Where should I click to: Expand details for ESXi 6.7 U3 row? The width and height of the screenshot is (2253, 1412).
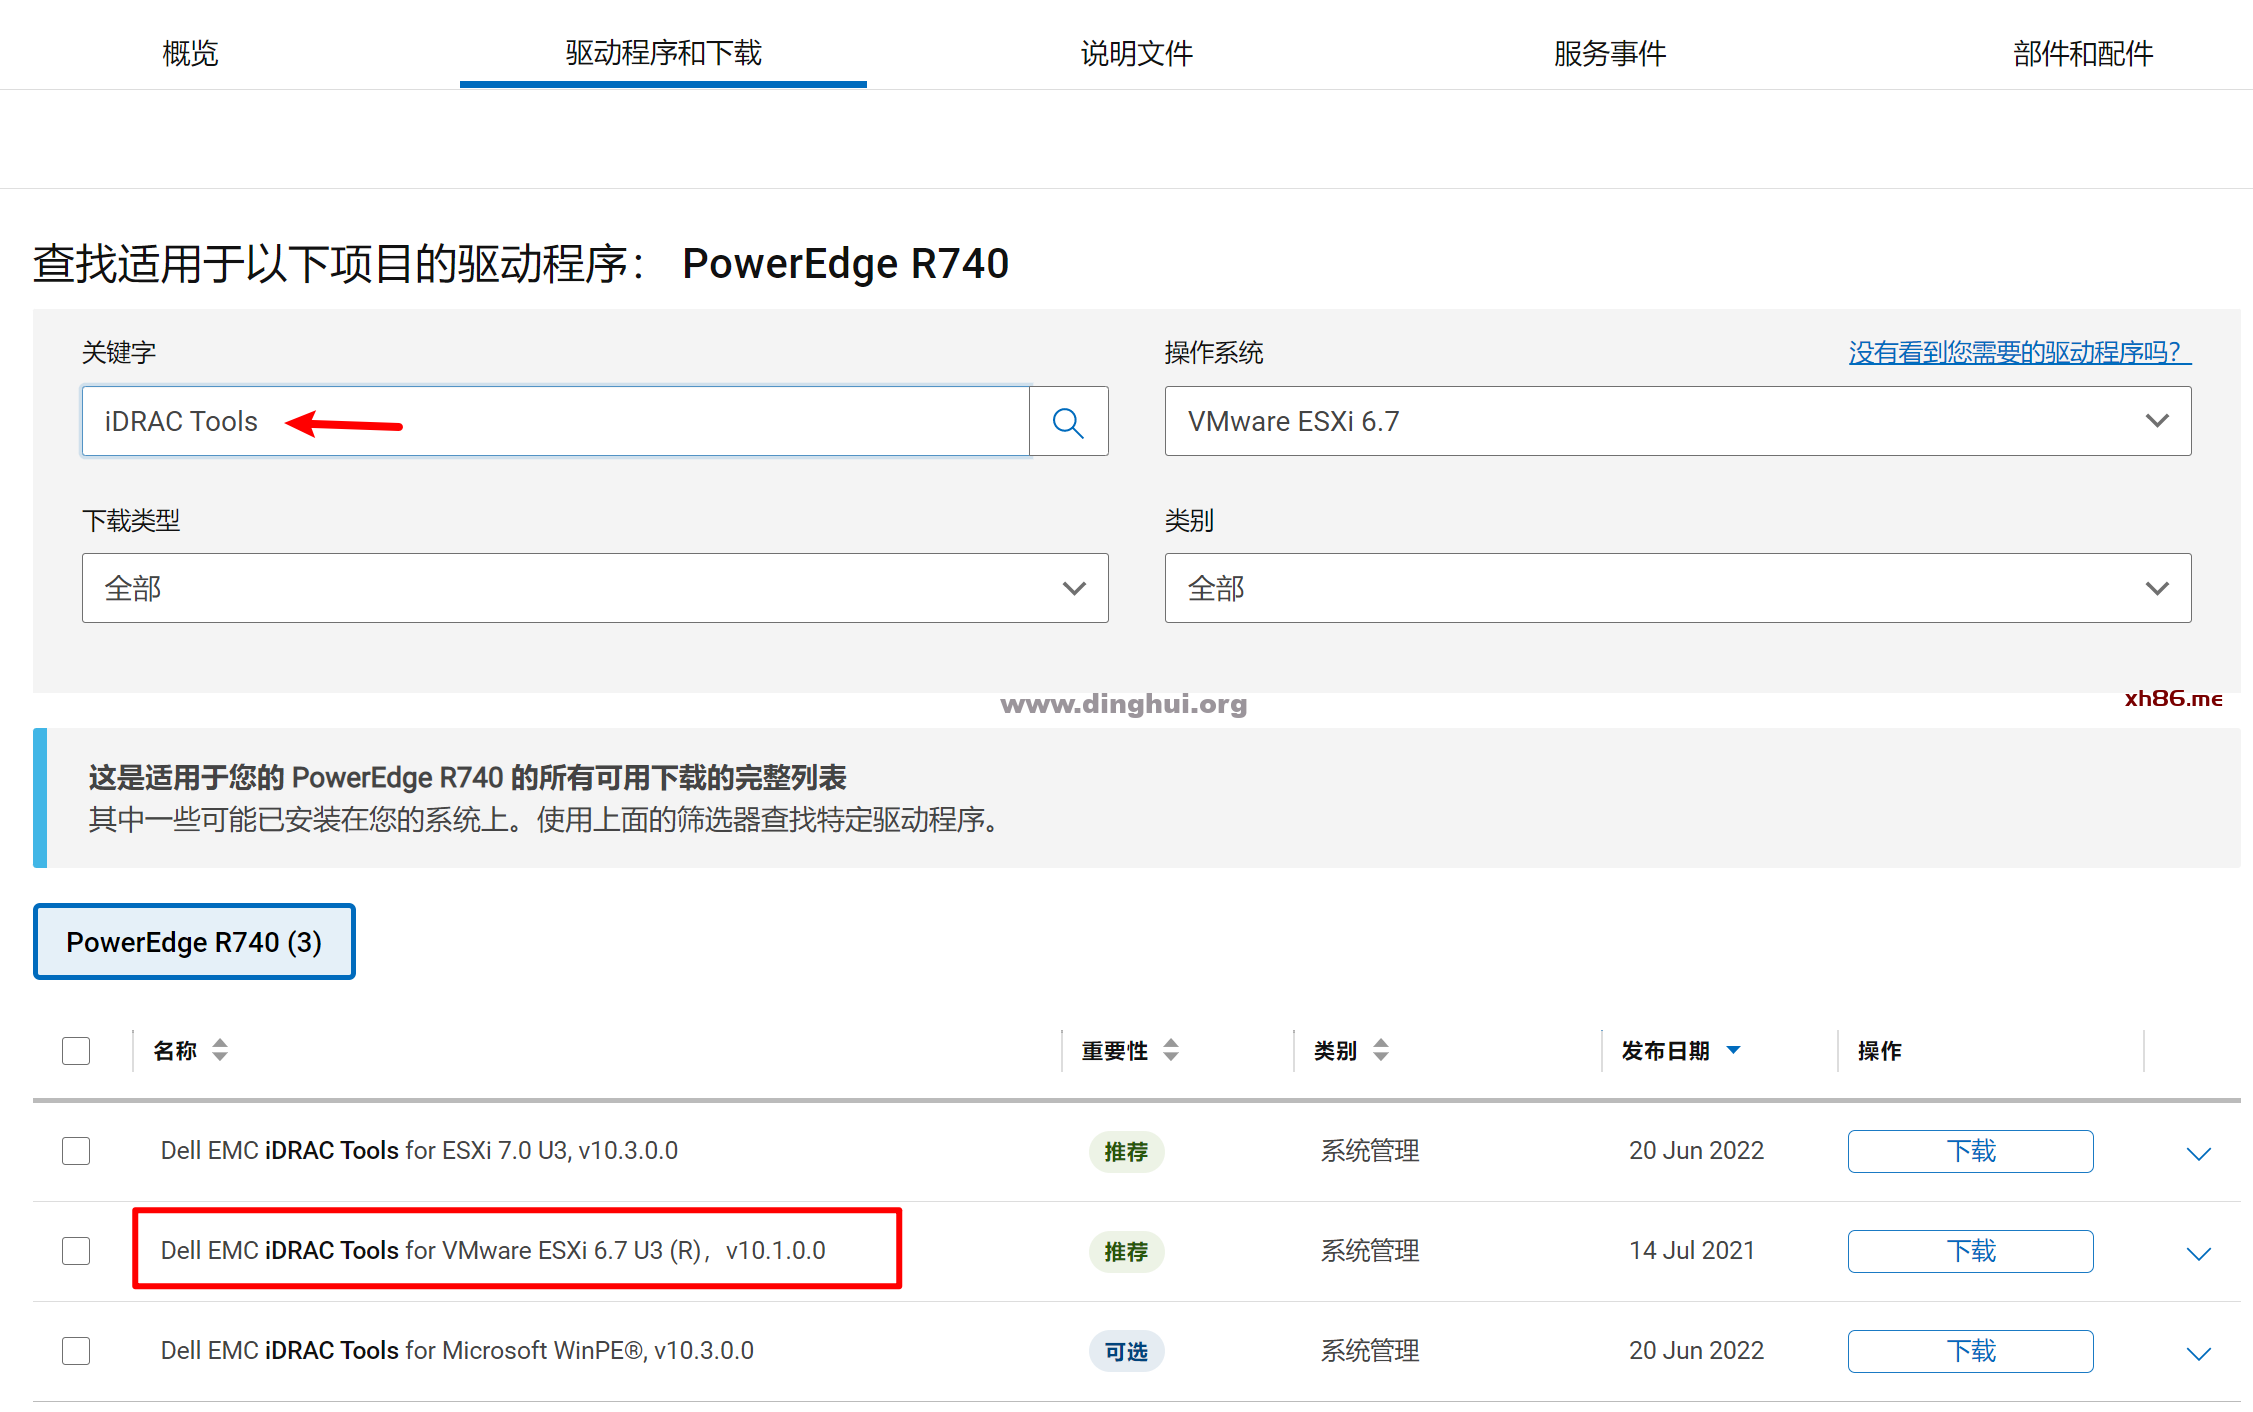pyautogui.click(x=2198, y=1253)
